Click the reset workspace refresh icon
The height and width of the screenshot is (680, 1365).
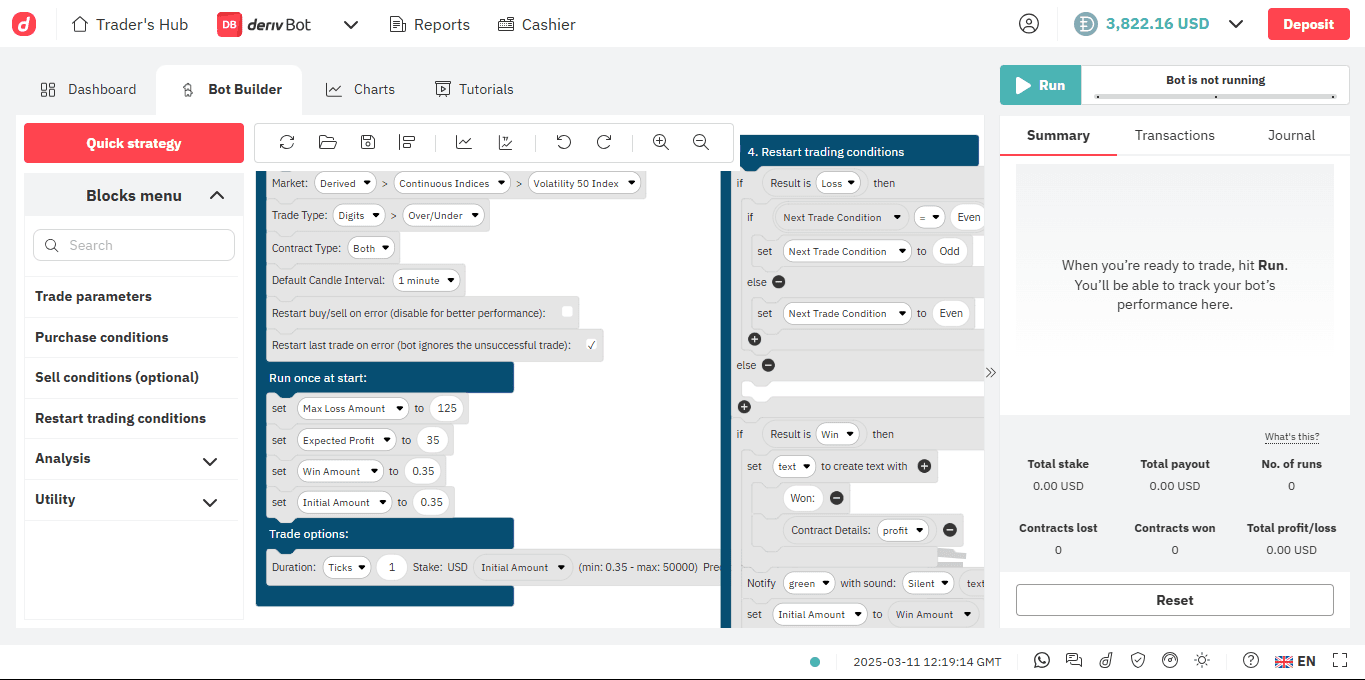(287, 142)
